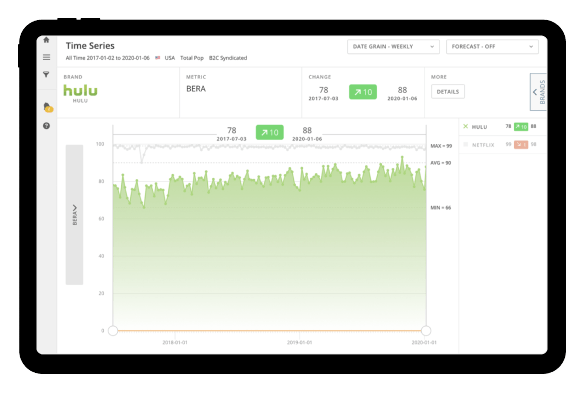This screenshot has width=588, height=396.
Task: Click the Hulu brand logo
Action: 80,90
